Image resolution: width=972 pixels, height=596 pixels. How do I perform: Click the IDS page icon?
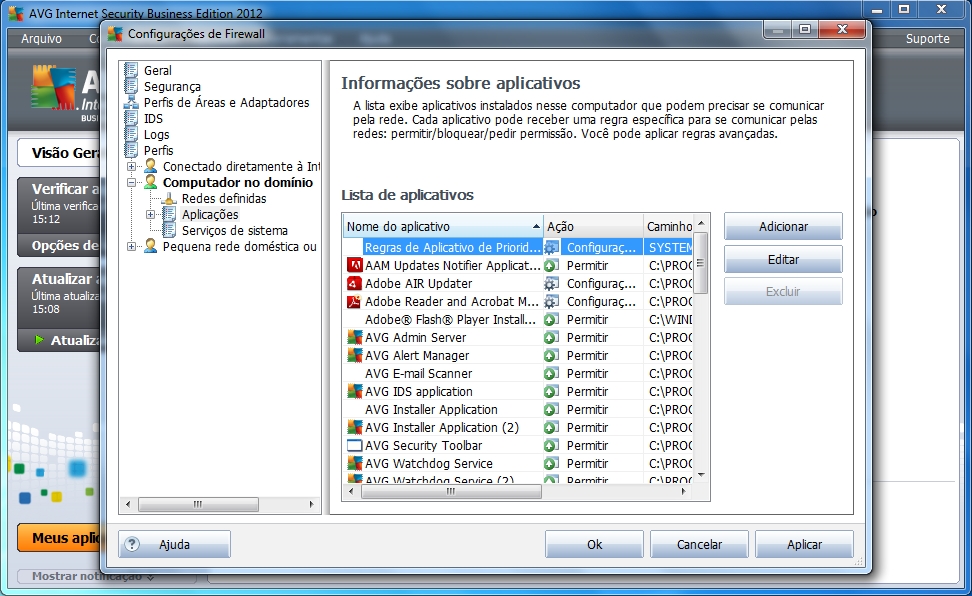click(x=131, y=118)
